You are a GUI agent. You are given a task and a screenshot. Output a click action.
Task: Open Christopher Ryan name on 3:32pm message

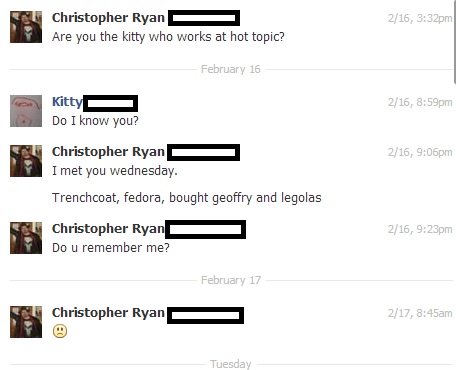point(108,18)
